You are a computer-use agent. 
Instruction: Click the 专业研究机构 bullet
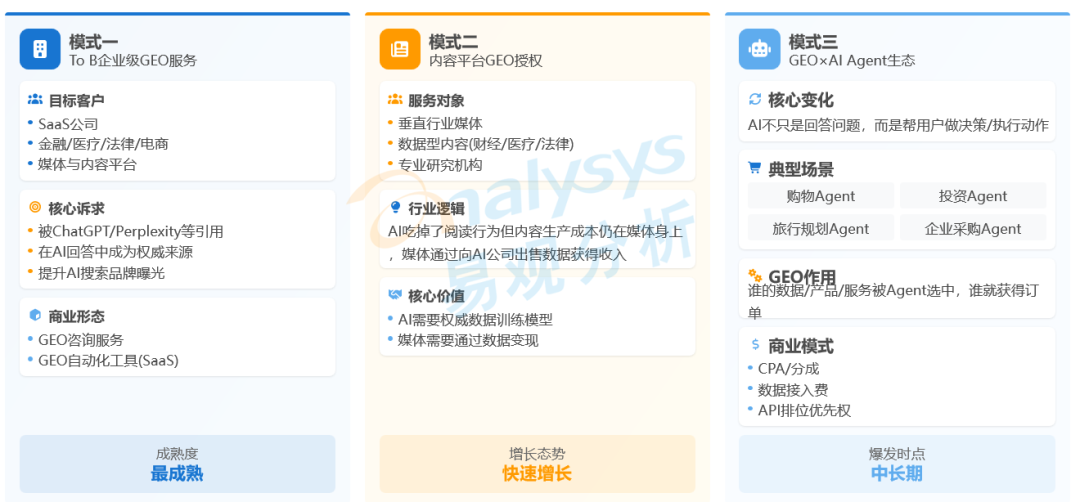coord(440,164)
